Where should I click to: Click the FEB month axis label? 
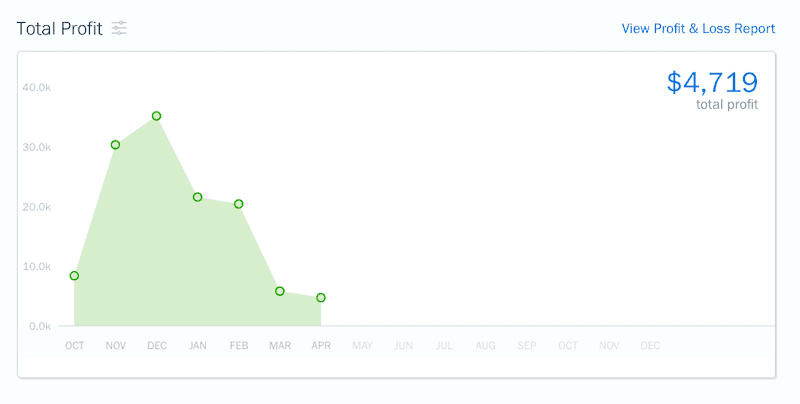(x=239, y=346)
